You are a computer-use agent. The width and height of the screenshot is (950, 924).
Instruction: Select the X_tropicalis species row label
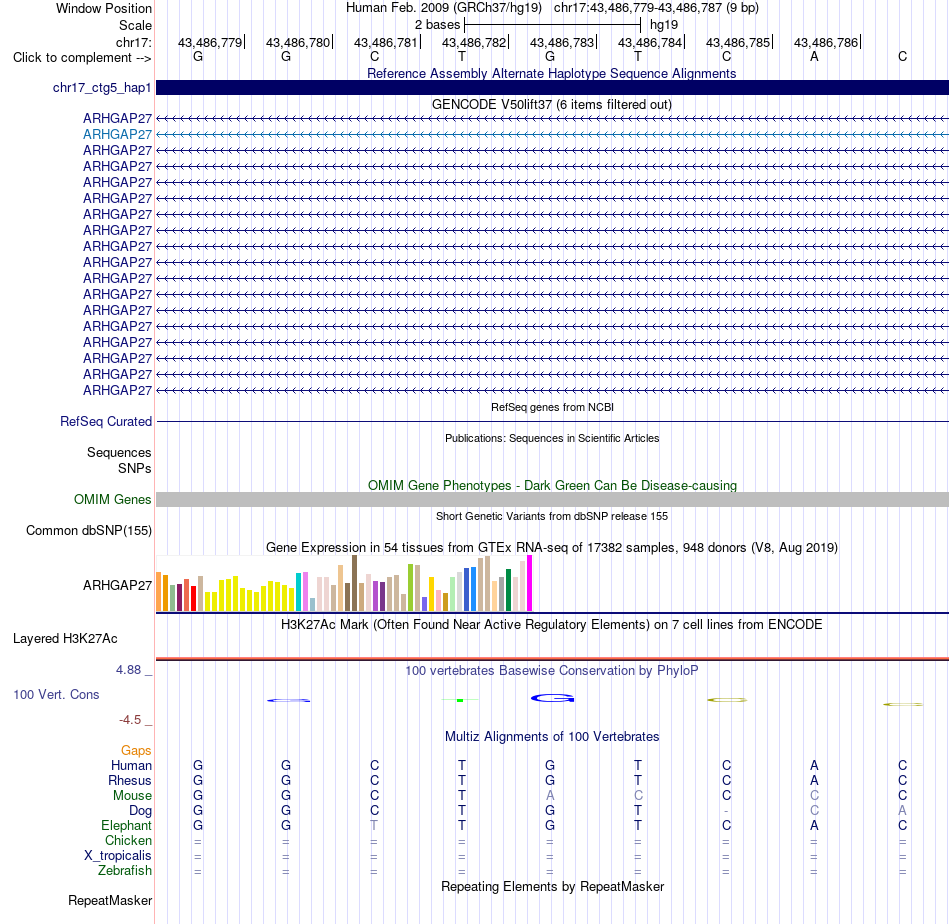click(x=118, y=856)
